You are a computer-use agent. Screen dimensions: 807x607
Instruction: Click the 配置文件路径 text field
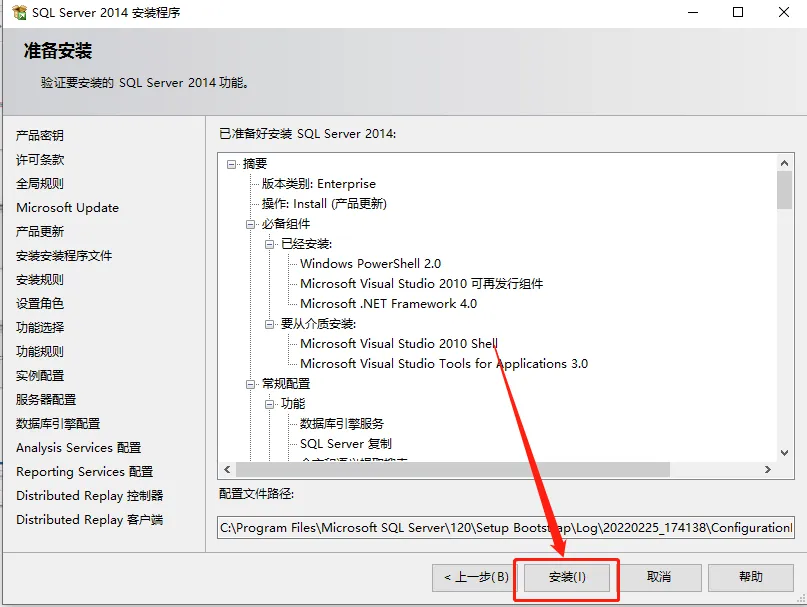(505, 528)
